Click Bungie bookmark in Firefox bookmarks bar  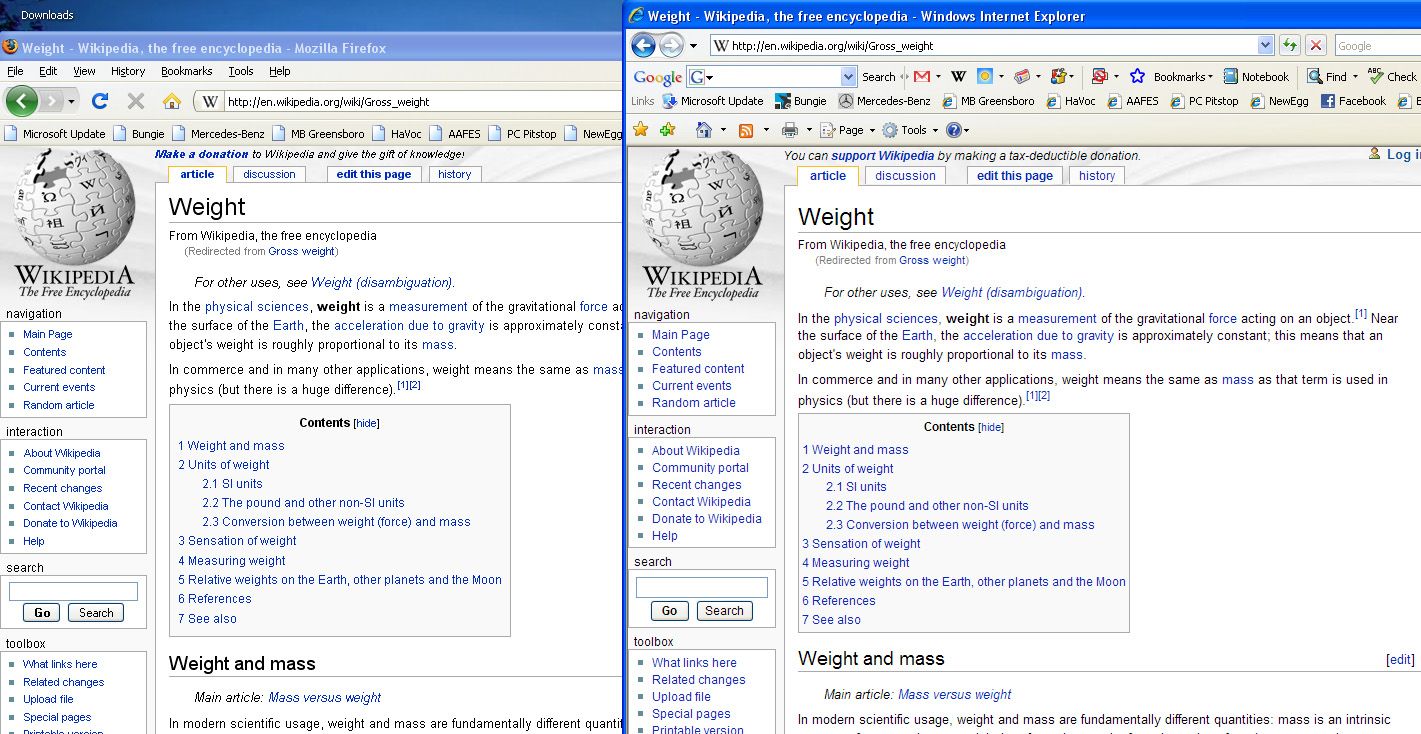click(x=138, y=133)
